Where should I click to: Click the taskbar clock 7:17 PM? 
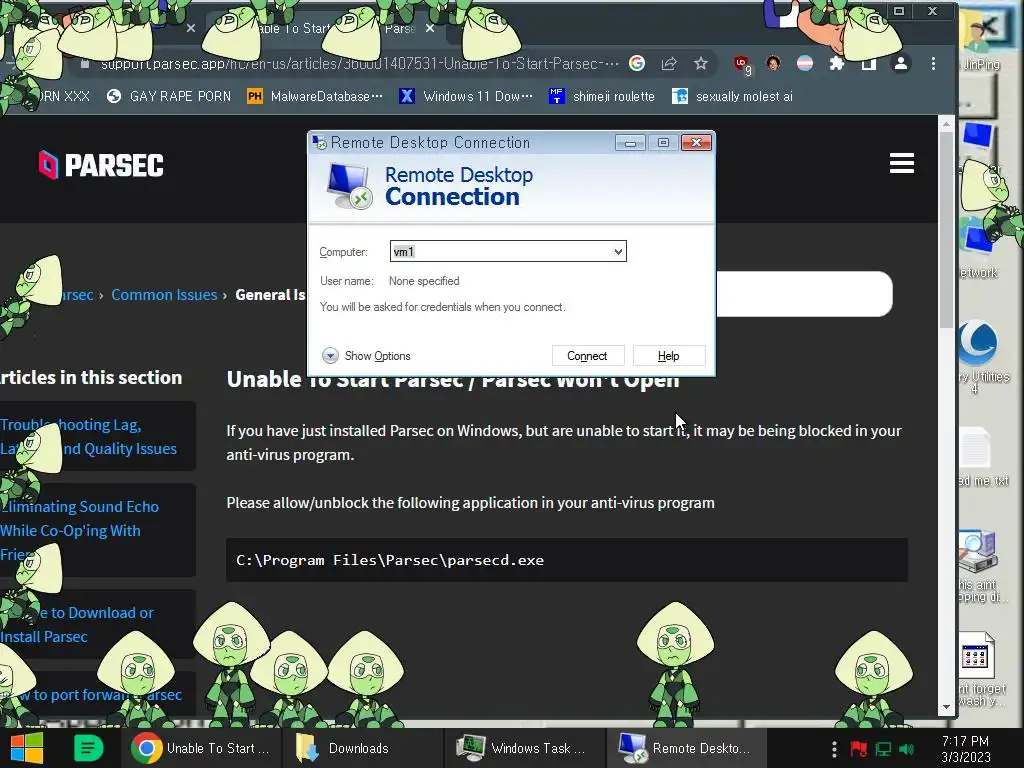(x=966, y=749)
